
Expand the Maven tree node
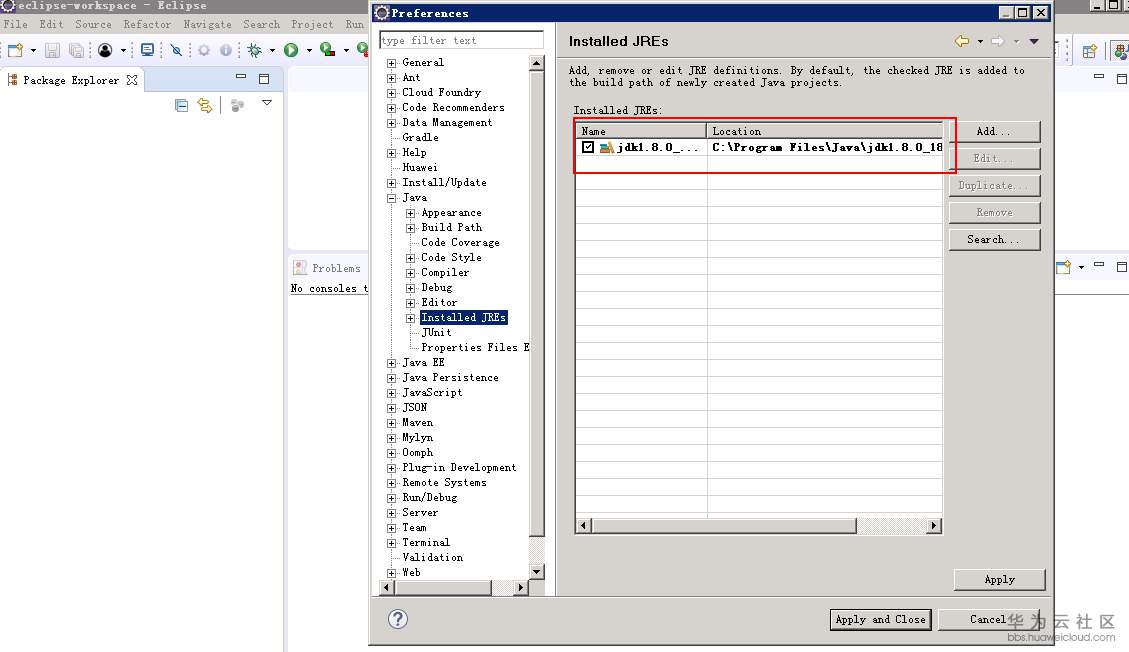[x=392, y=423]
